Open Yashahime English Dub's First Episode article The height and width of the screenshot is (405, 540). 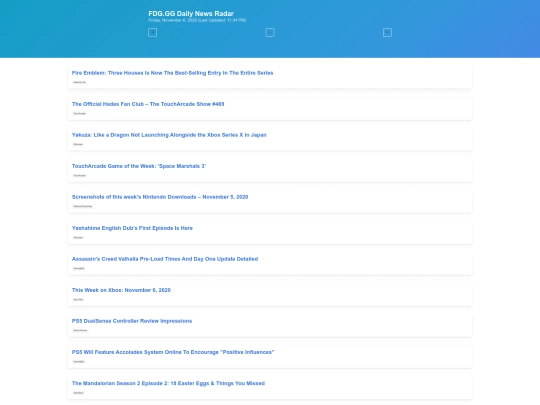tap(132, 228)
